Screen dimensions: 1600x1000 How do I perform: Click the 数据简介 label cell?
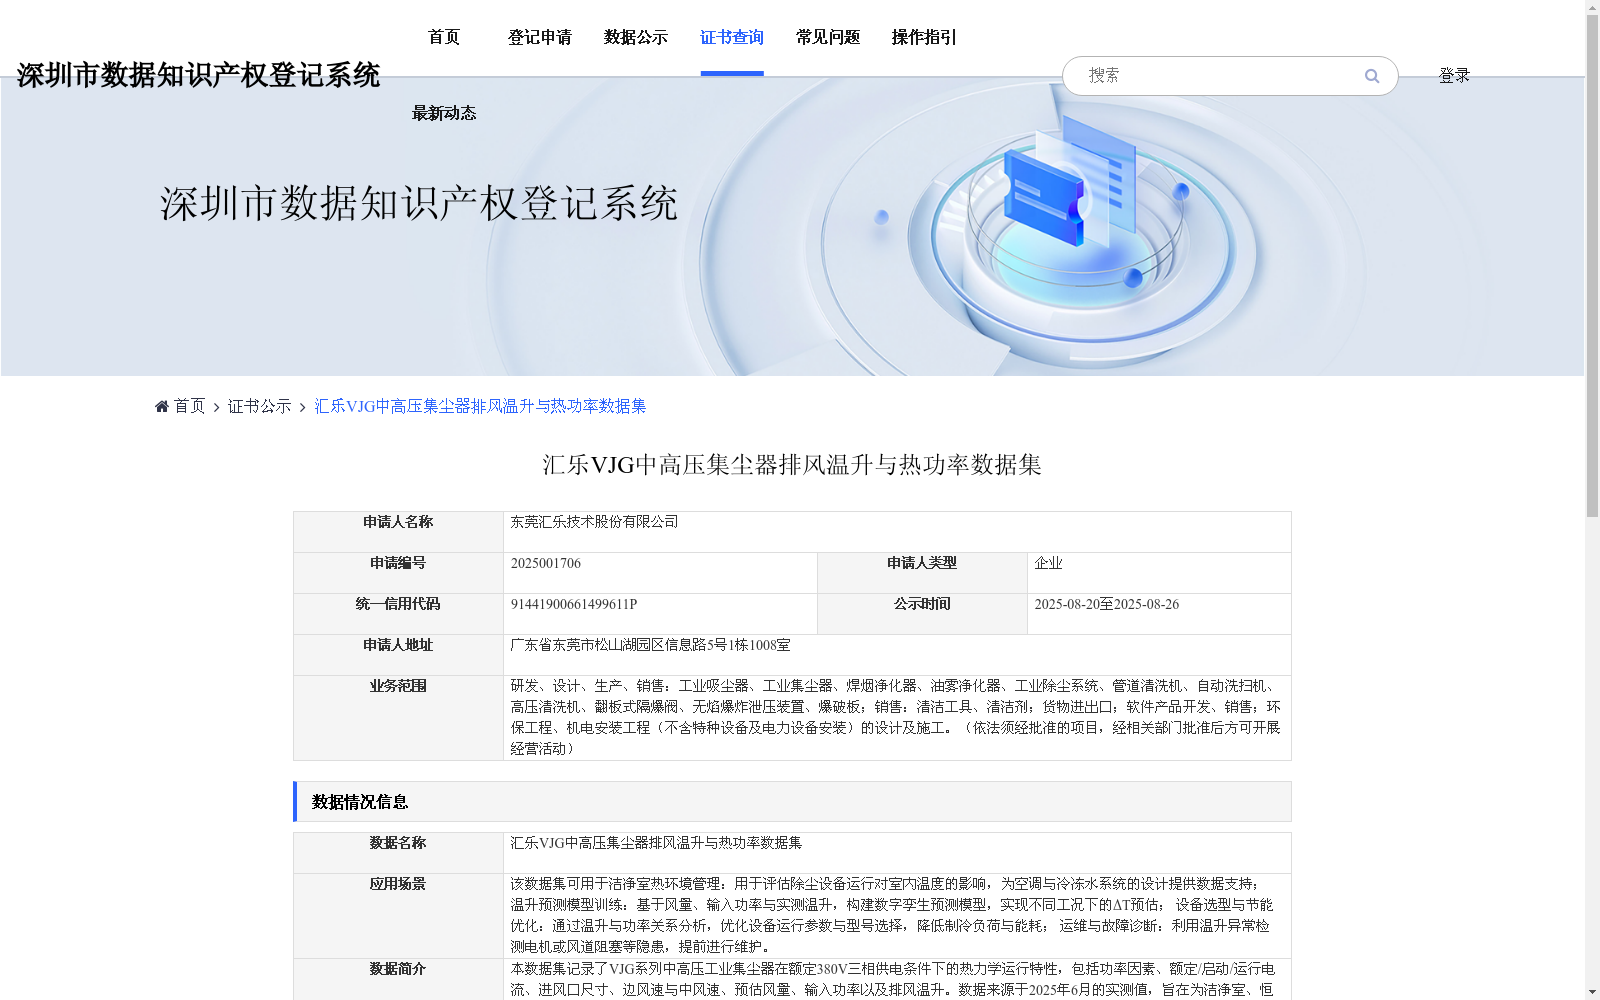point(398,979)
